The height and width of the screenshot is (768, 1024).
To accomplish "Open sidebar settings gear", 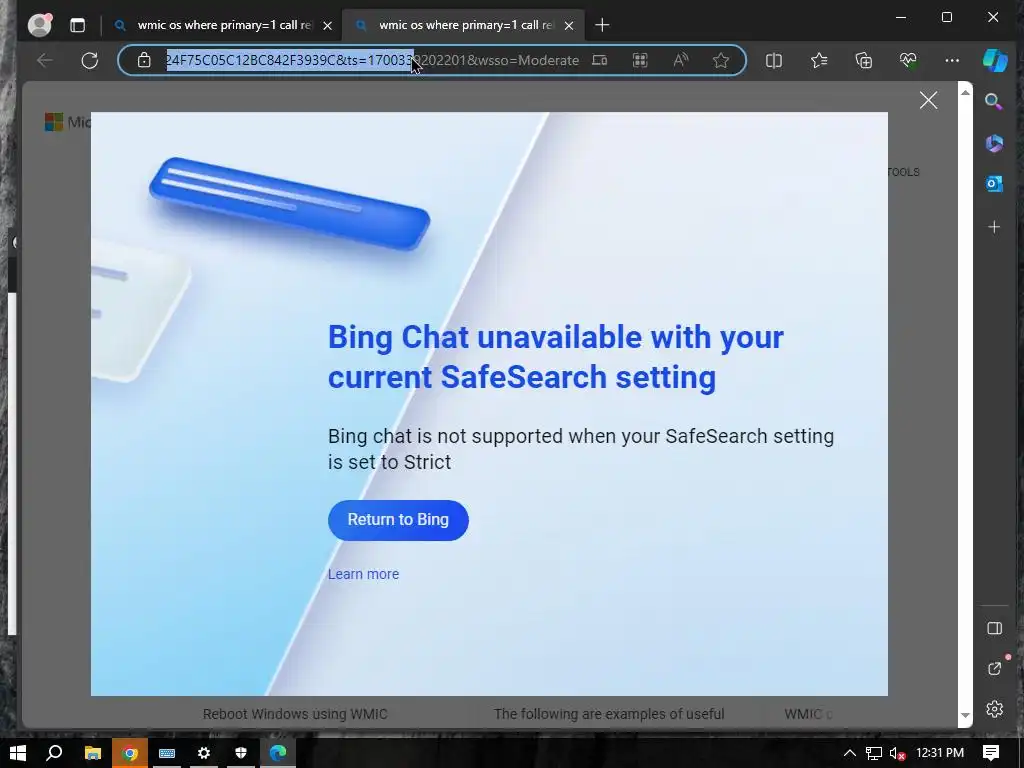I will 994,709.
